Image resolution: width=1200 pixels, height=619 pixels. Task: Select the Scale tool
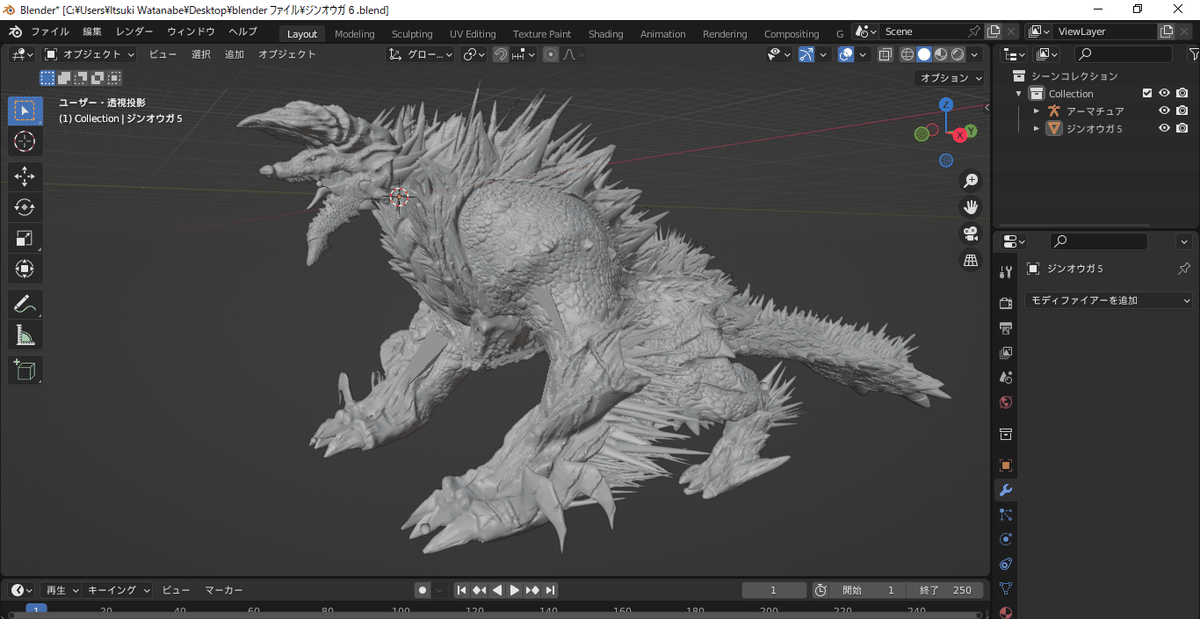pos(25,238)
